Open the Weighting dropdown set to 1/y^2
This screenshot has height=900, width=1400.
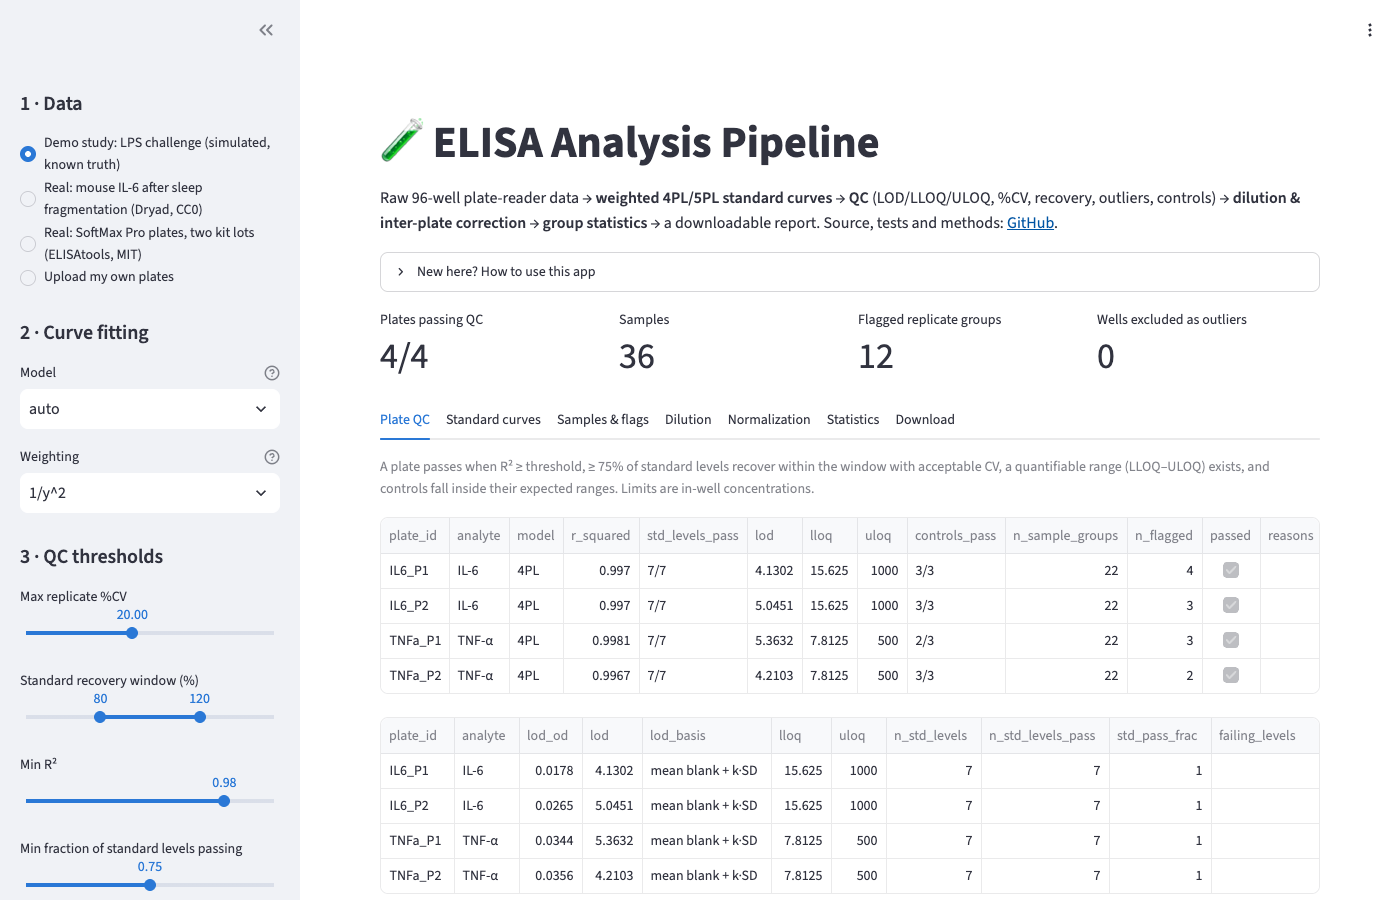[150, 493]
